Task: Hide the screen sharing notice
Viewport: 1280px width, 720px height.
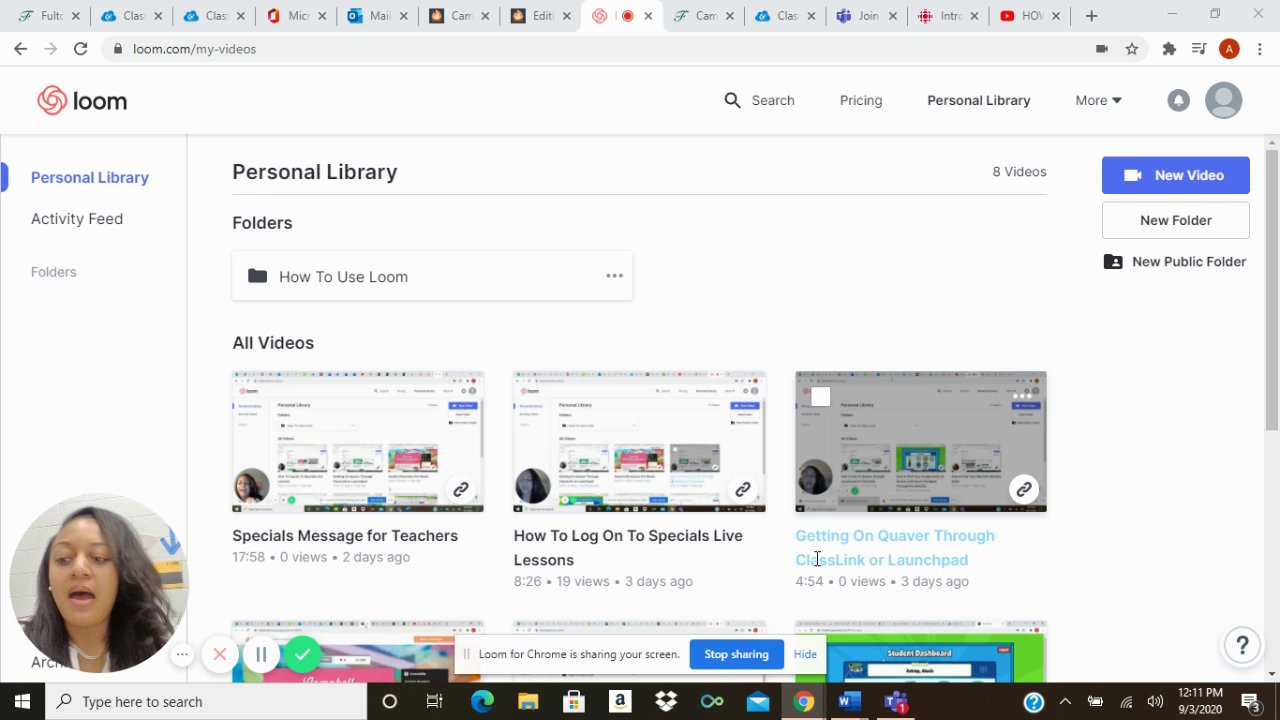Action: [805, 654]
